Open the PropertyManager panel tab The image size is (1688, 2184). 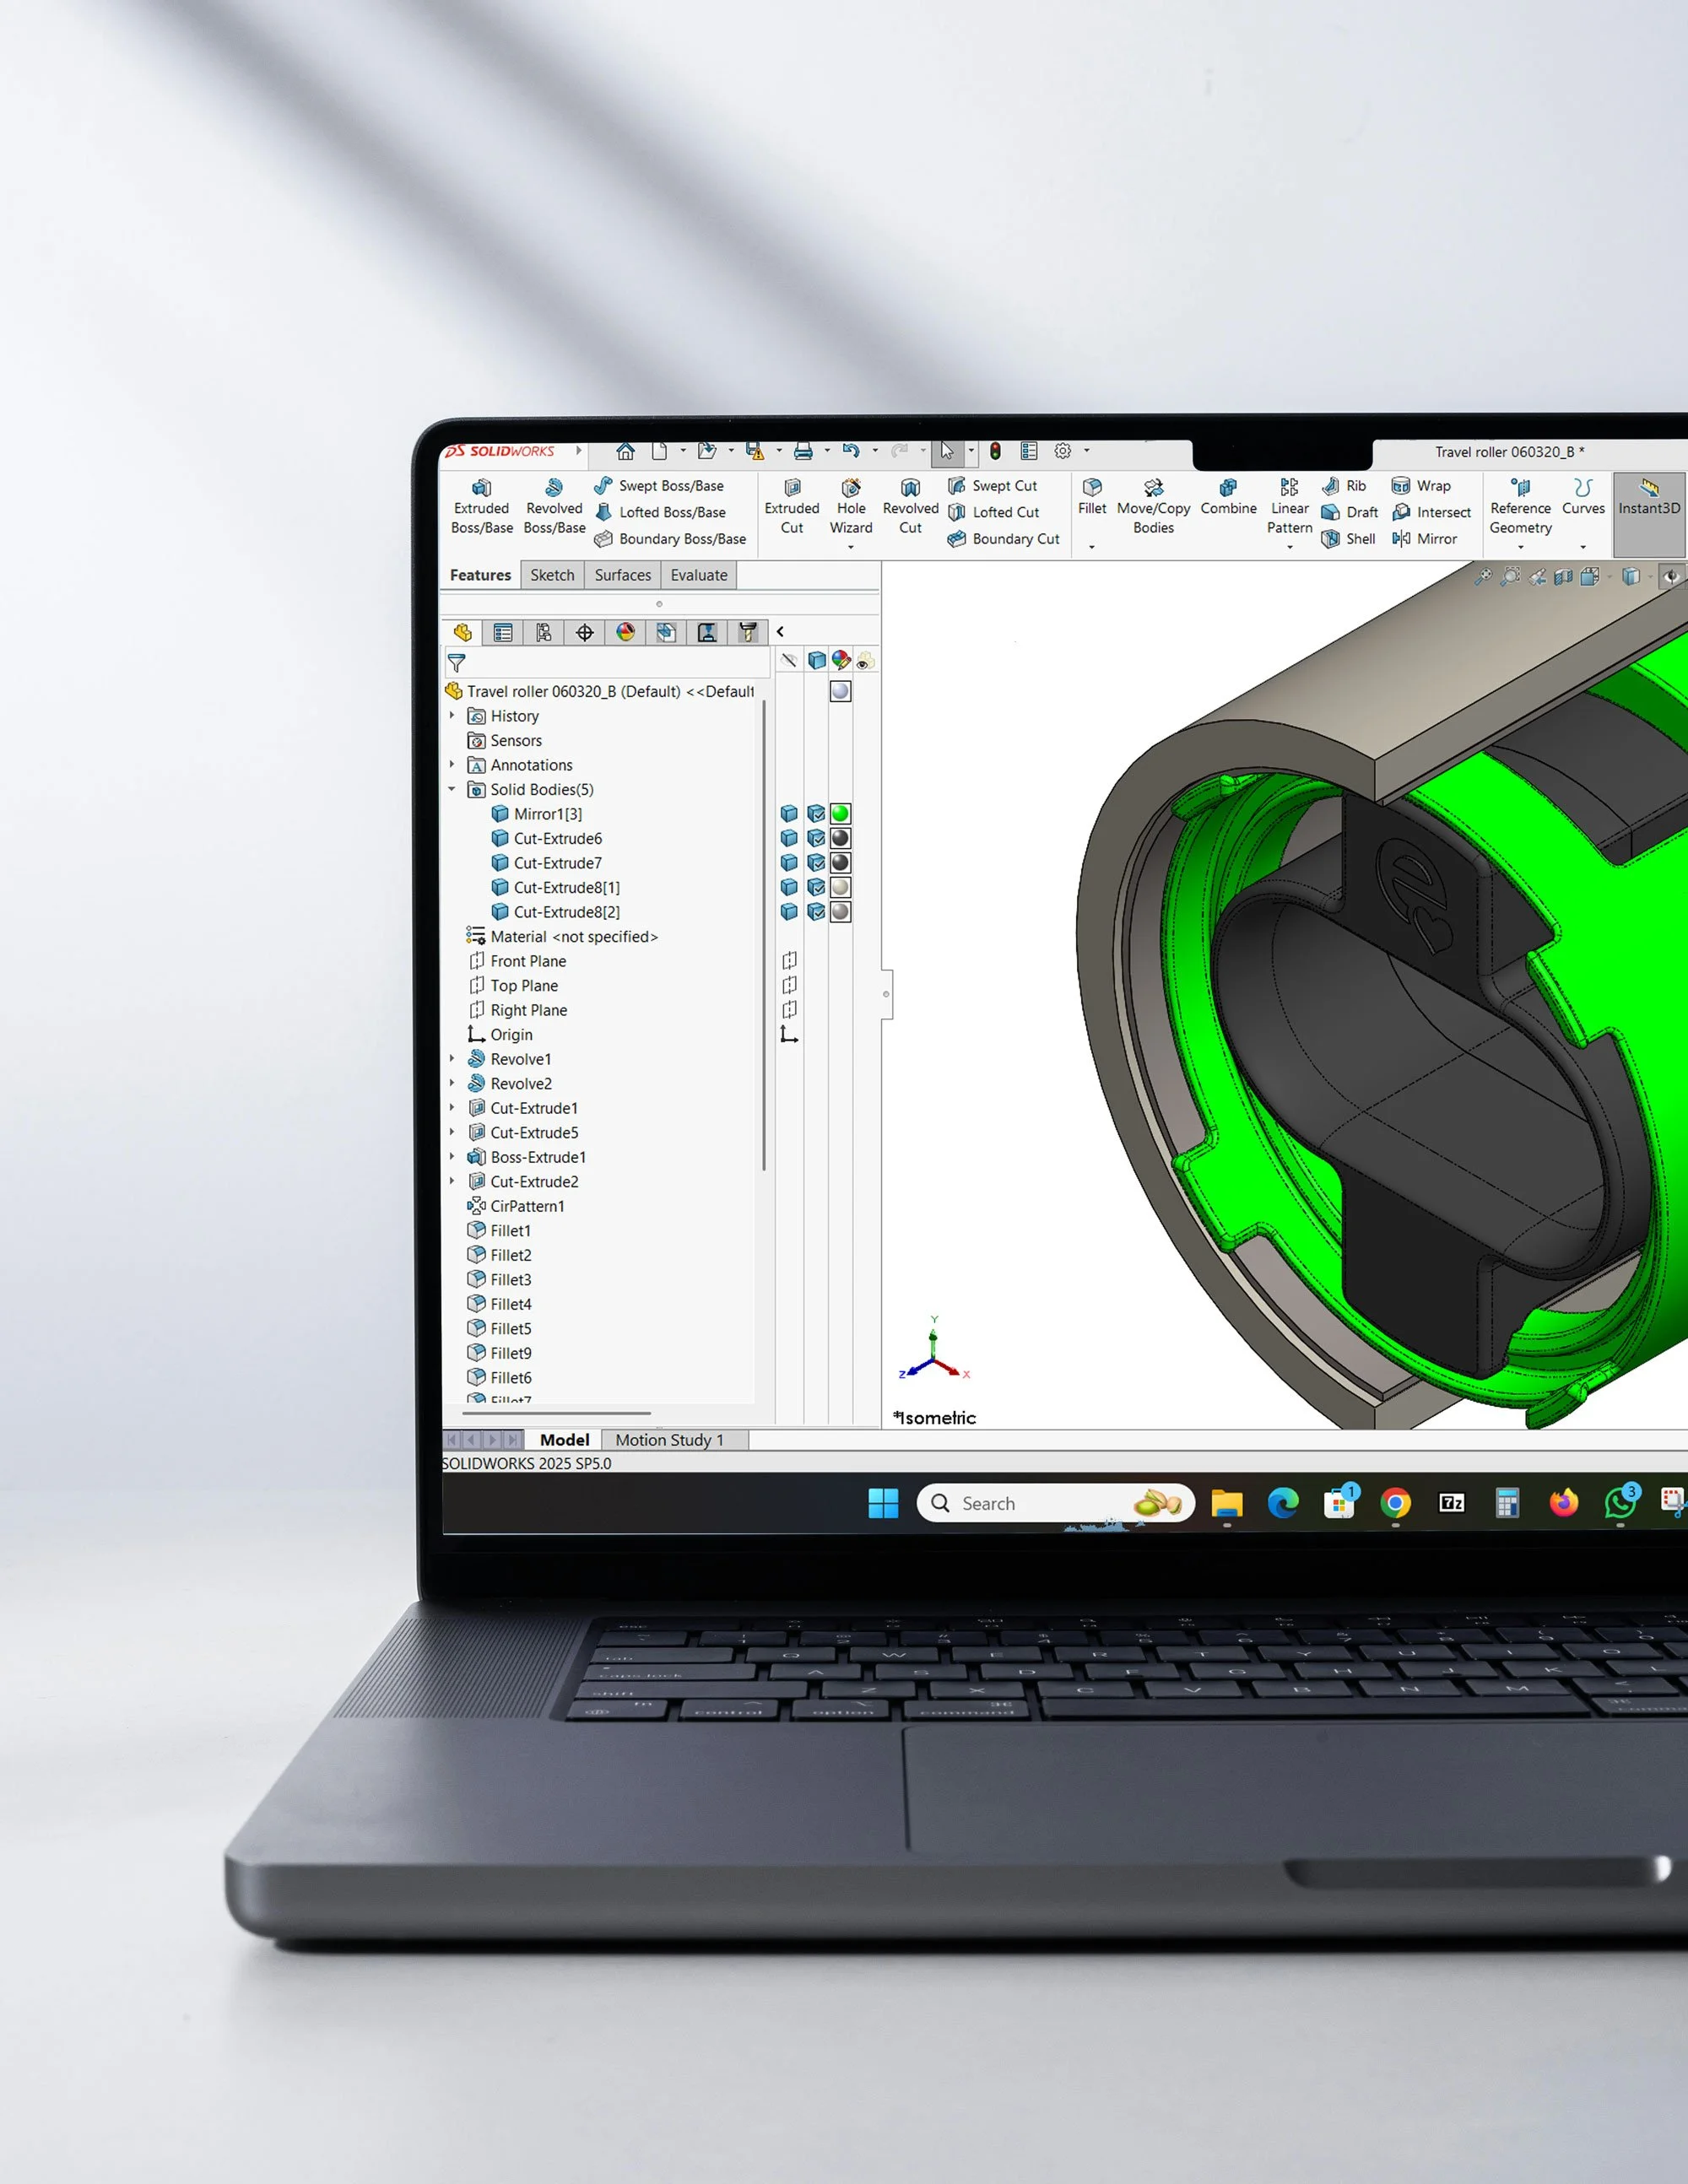503,632
